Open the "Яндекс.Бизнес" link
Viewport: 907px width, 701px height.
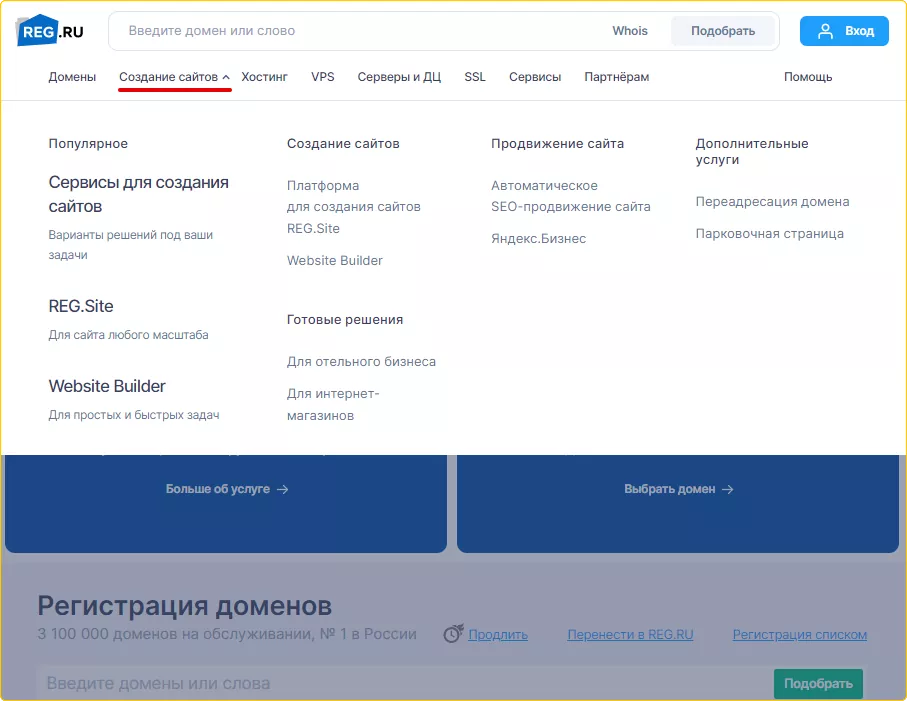click(x=538, y=238)
